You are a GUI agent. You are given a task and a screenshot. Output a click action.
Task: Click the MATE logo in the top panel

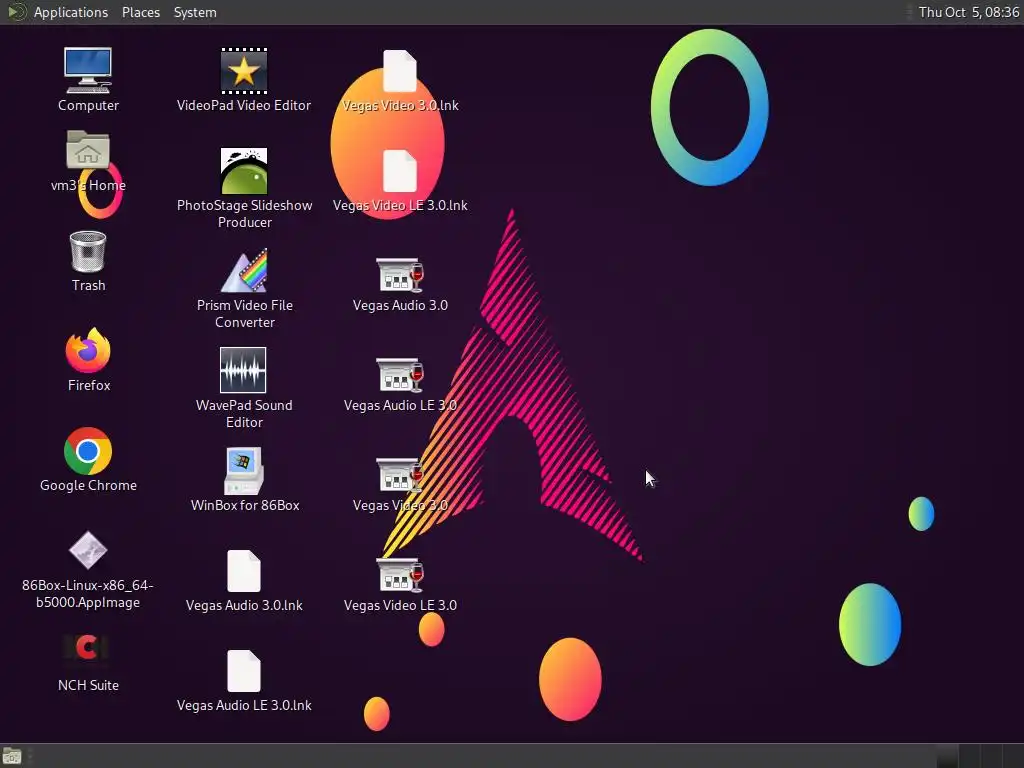(x=16, y=12)
